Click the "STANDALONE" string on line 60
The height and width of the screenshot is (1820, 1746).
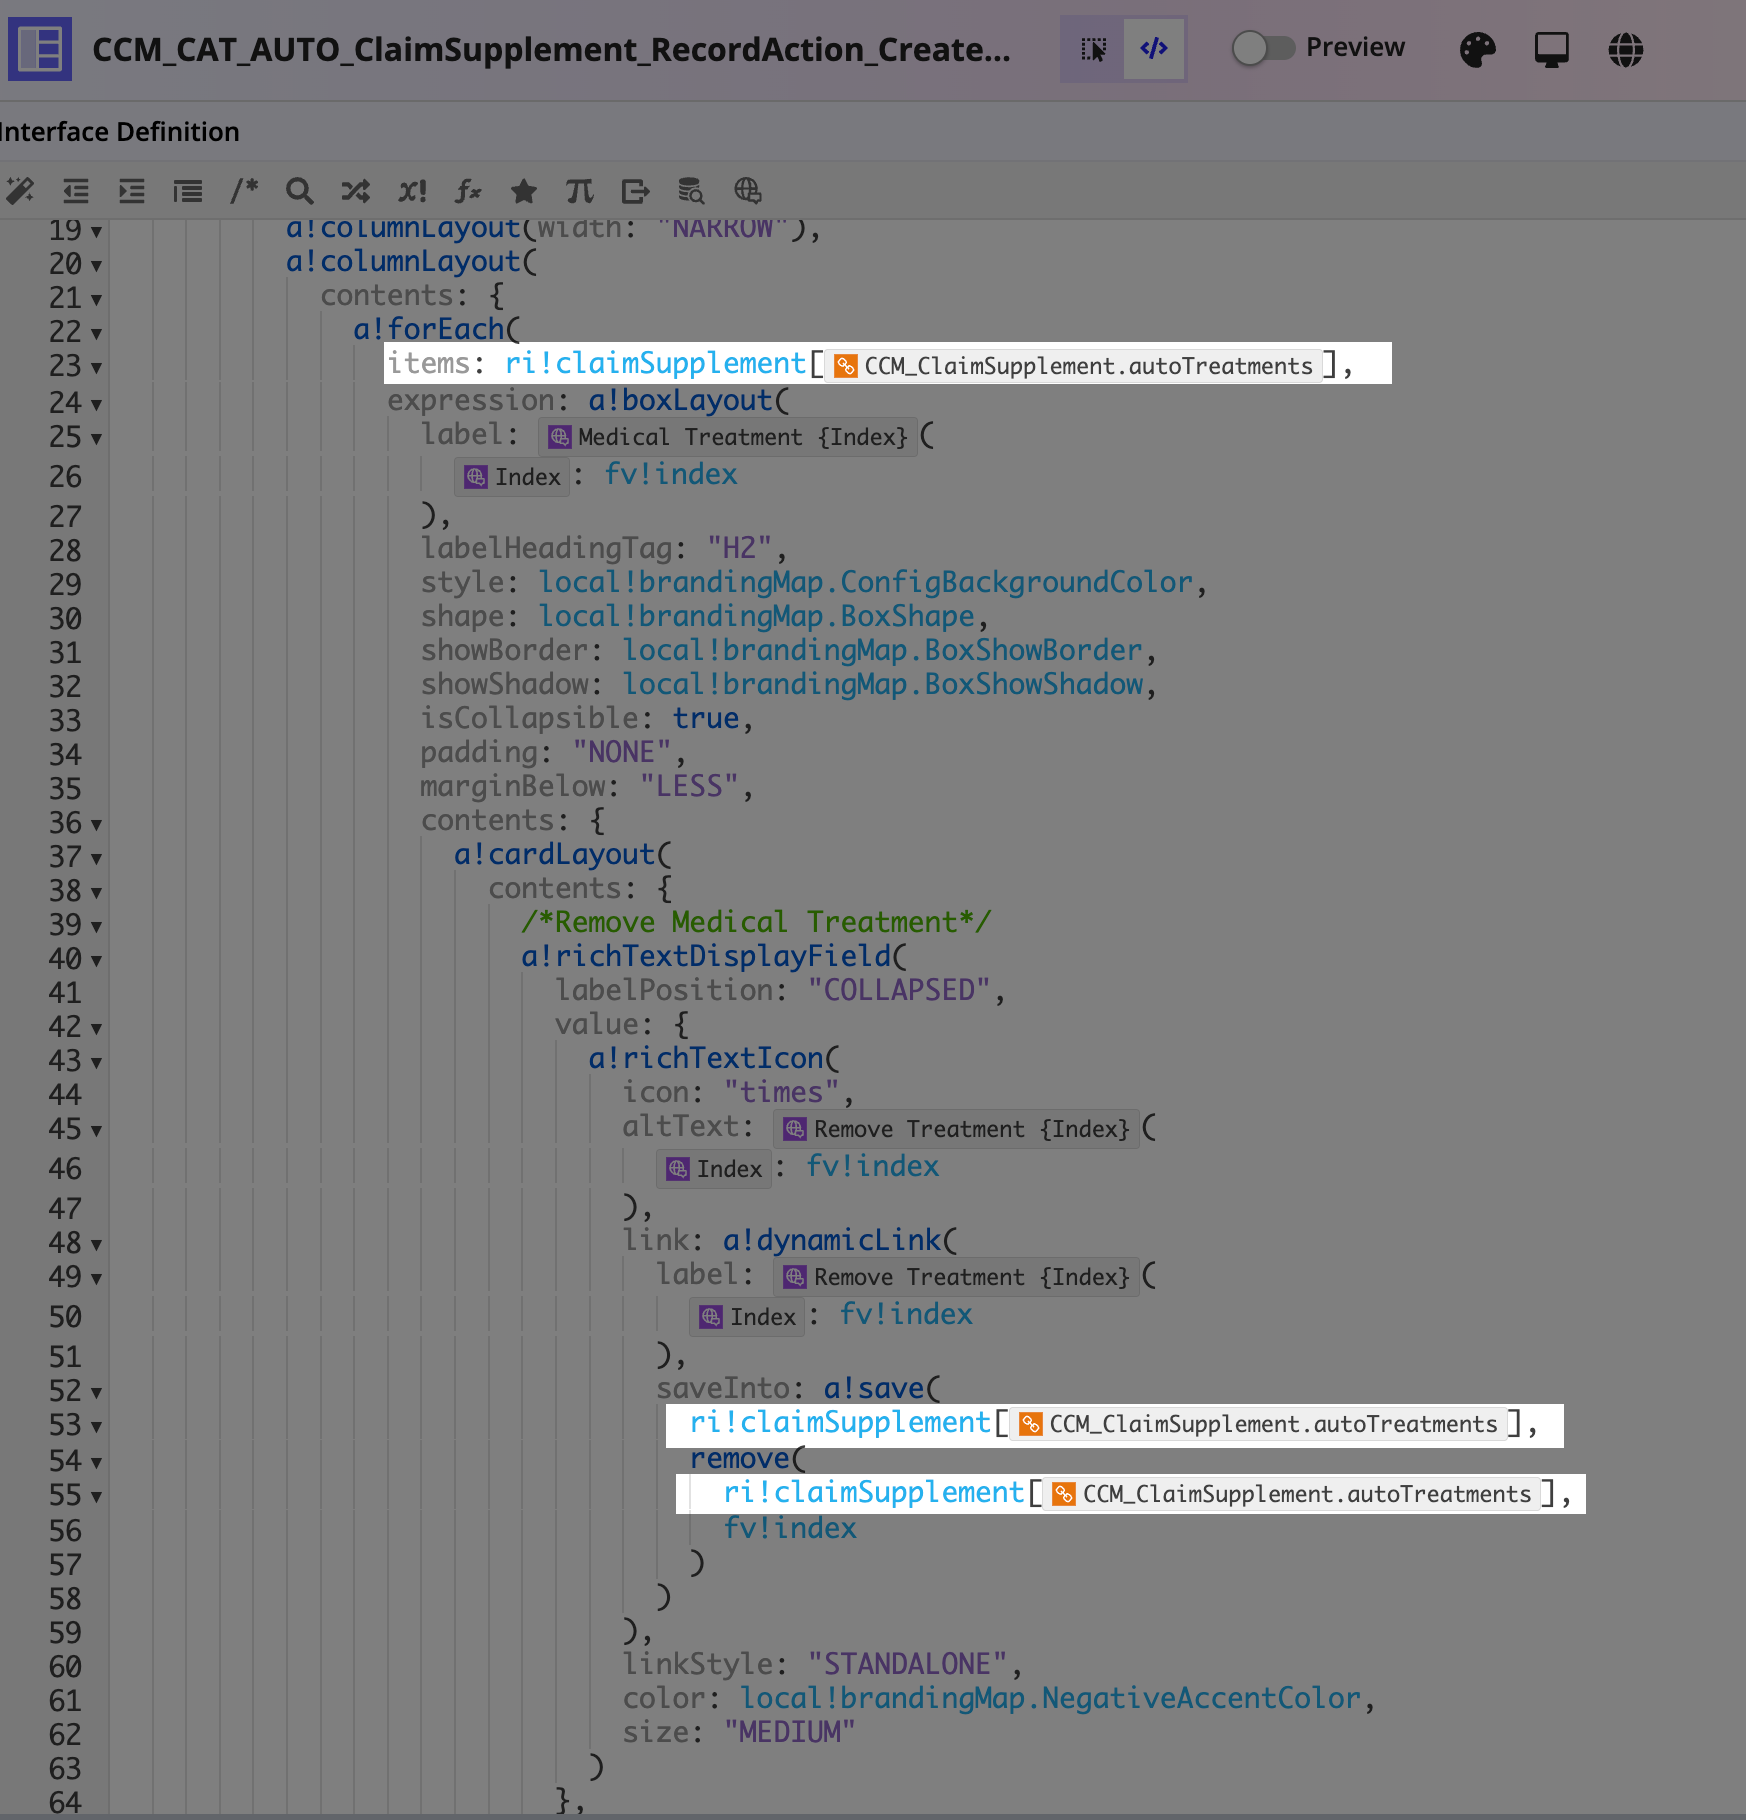pyautogui.click(x=908, y=1664)
